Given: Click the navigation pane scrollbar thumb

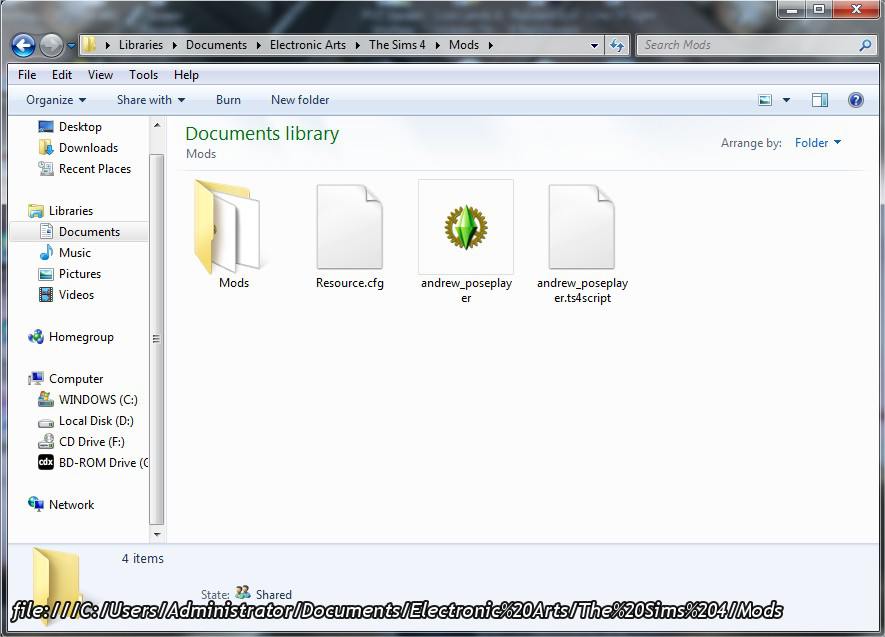Looking at the screenshot, I should [157, 339].
